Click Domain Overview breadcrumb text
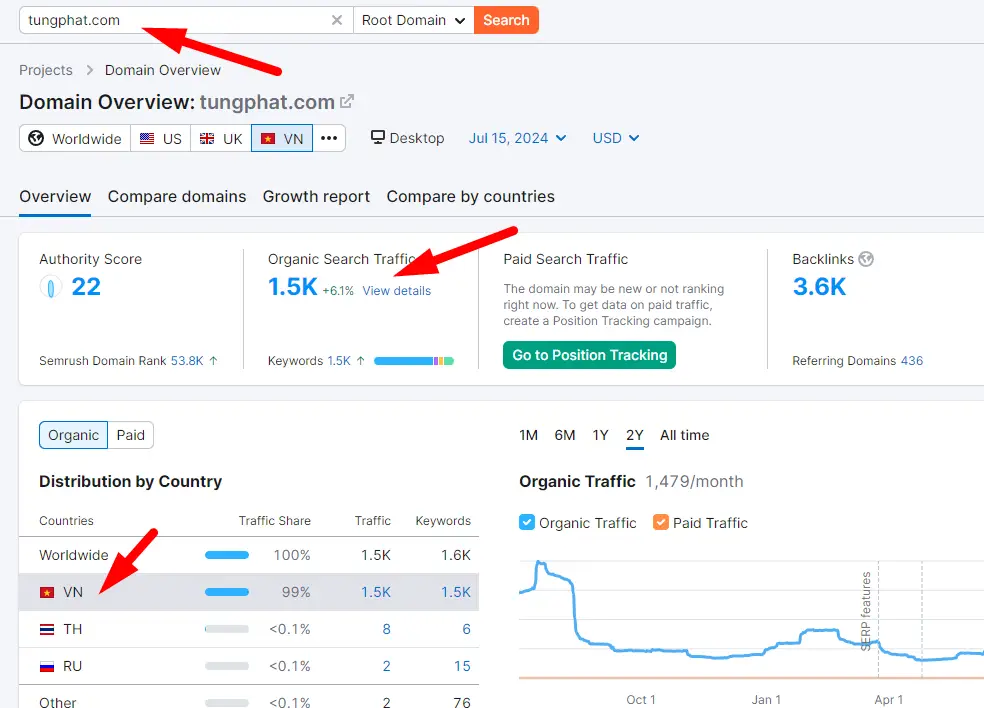The height and width of the screenshot is (708, 984). click(163, 70)
